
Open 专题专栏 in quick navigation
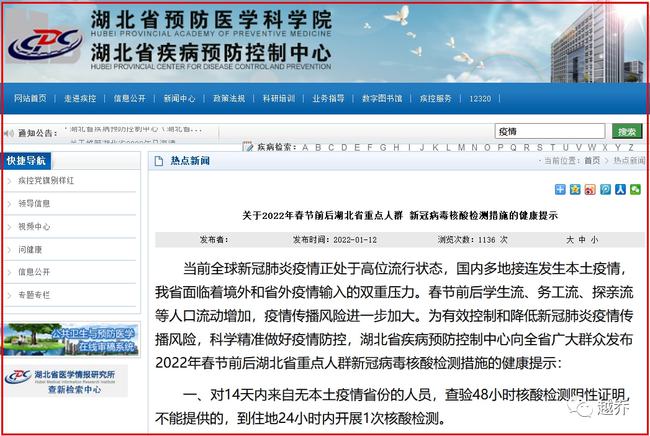tap(34, 295)
